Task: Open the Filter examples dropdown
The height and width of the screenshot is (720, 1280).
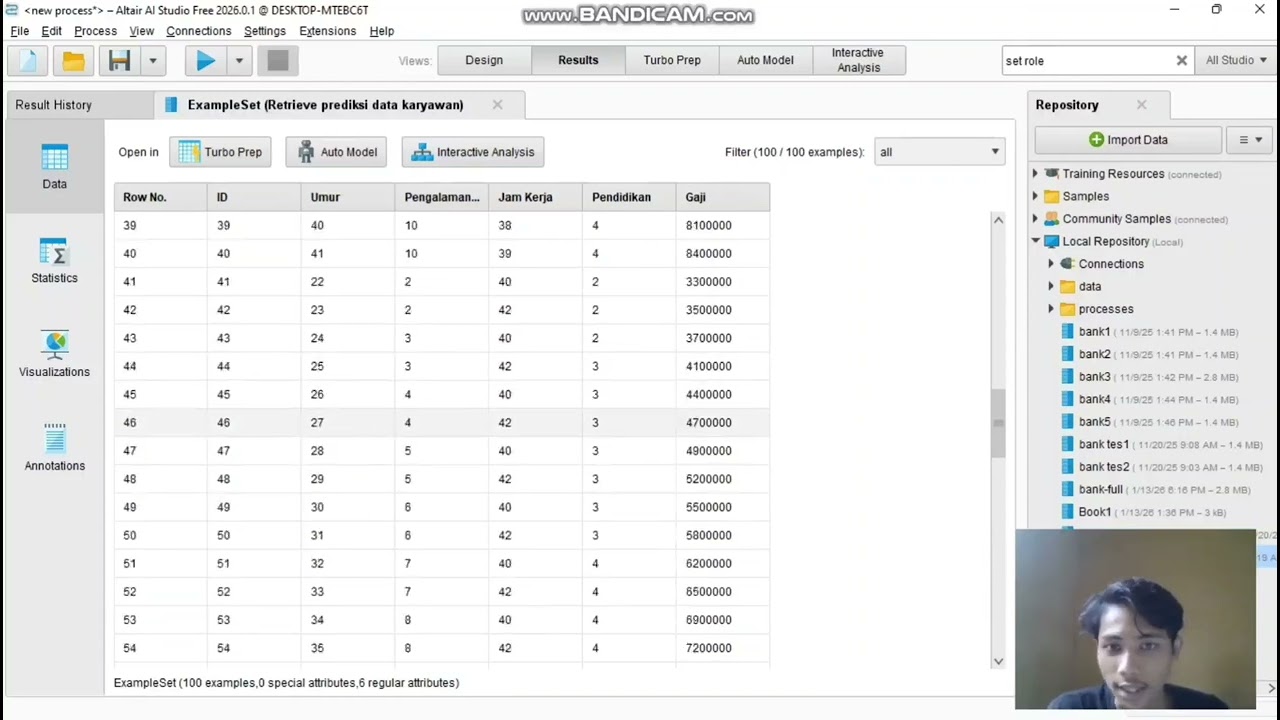Action: [938, 152]
